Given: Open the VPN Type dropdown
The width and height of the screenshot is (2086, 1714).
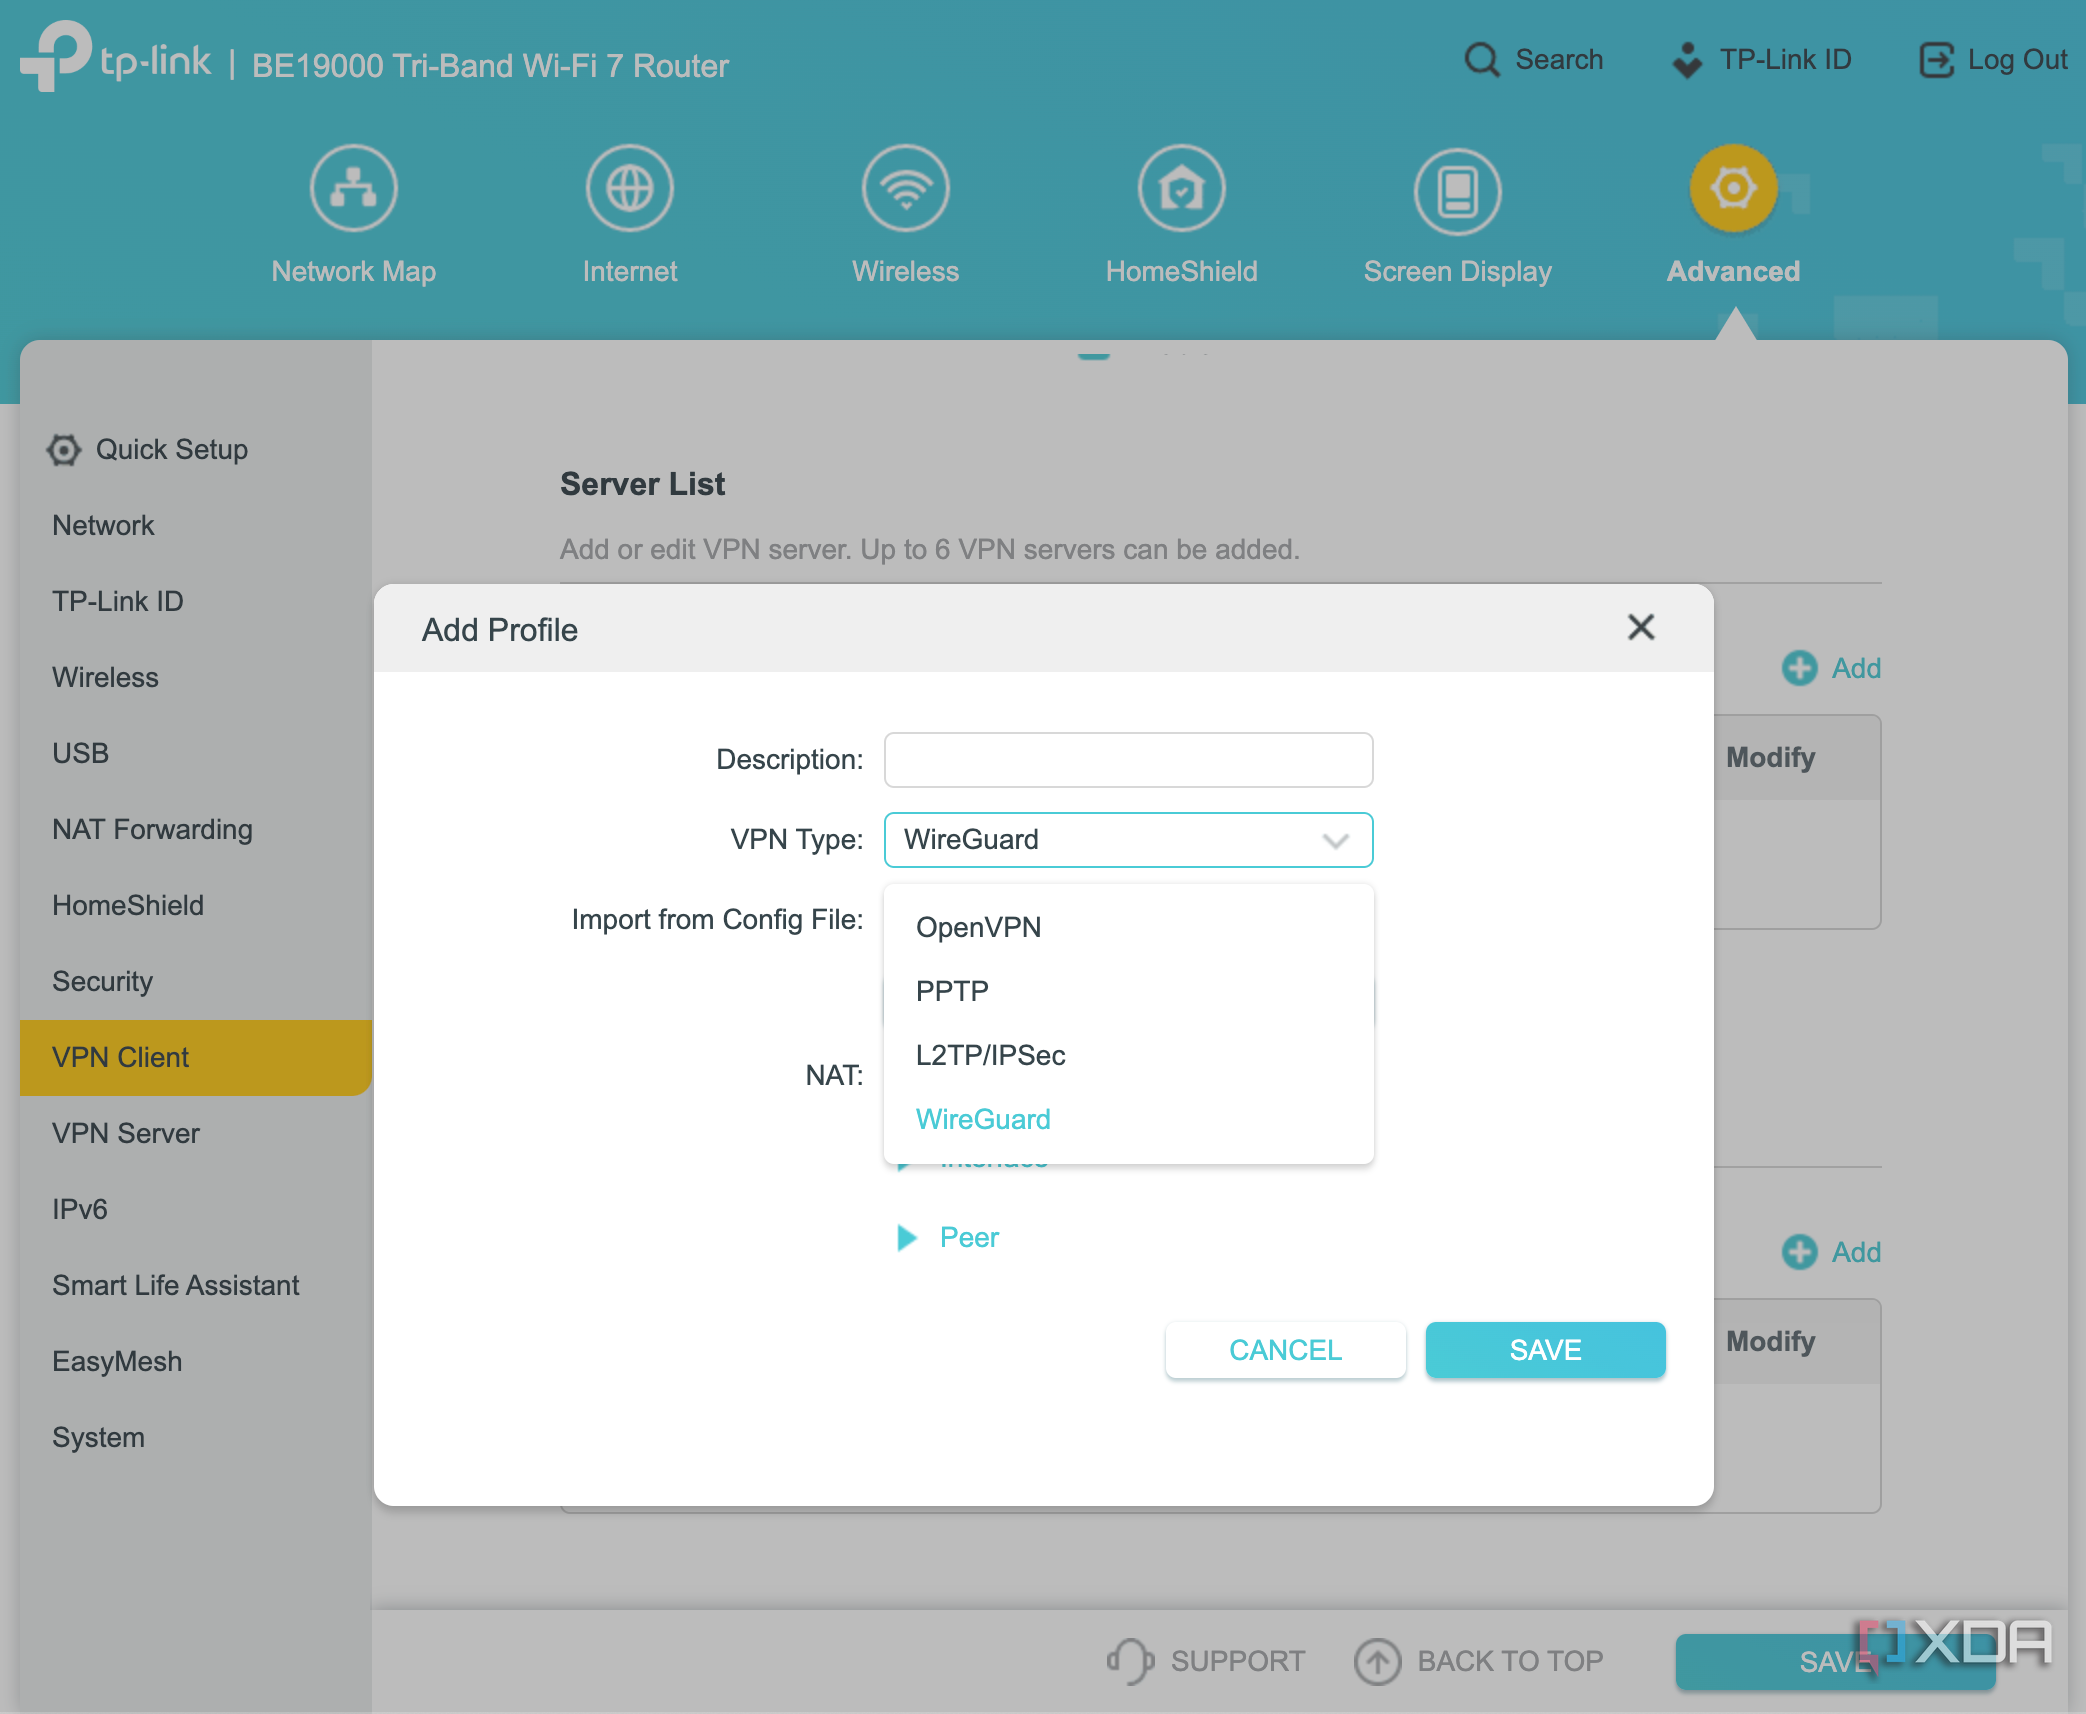Looking at the screenshot, I should pyautogui.click(x=1128, y=840).
